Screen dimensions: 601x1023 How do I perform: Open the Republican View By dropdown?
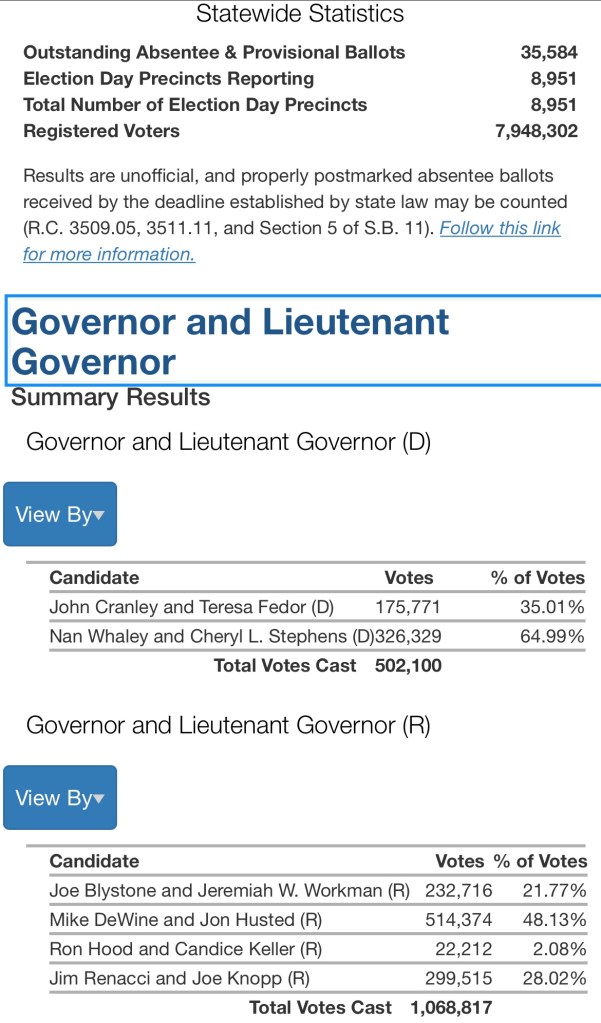tap(60, 797)
